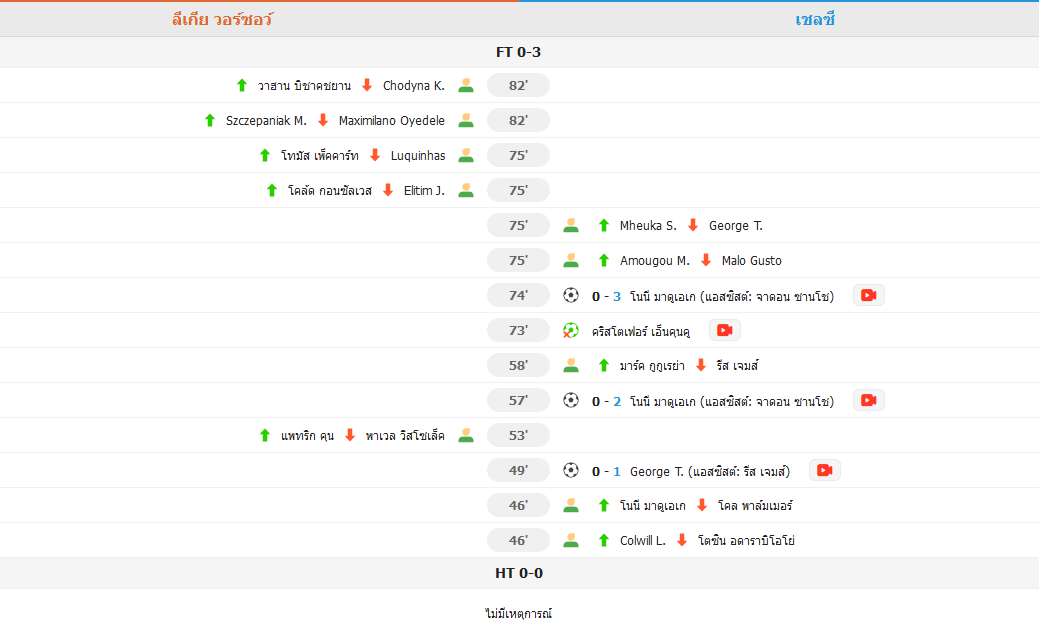Click the 73' minute badge

coord(518,330)
